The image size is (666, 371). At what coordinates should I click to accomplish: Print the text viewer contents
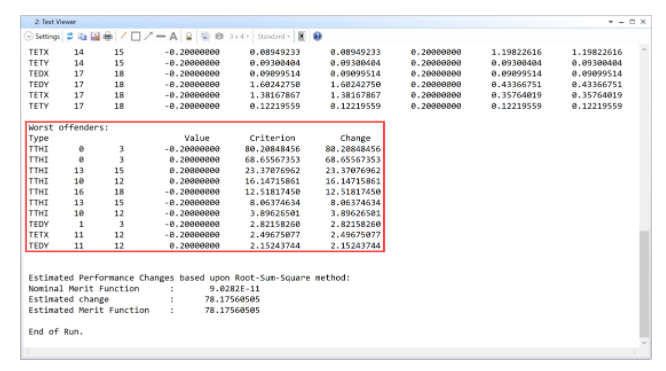pyautogui.click(x=108, y=37)
